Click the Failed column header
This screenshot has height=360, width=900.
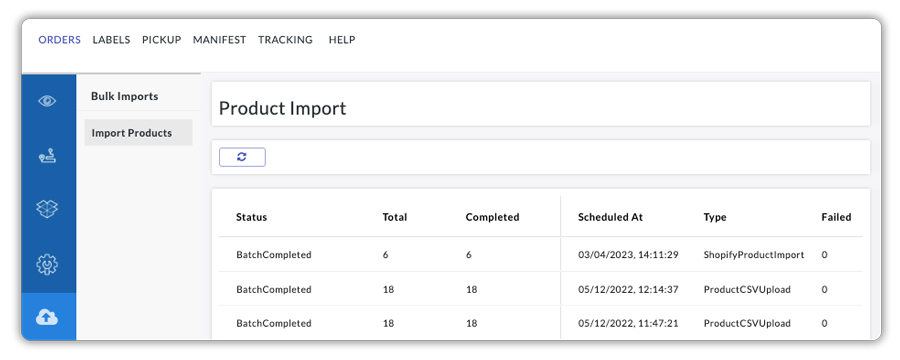pyautogui.click(x=836, y=217)
